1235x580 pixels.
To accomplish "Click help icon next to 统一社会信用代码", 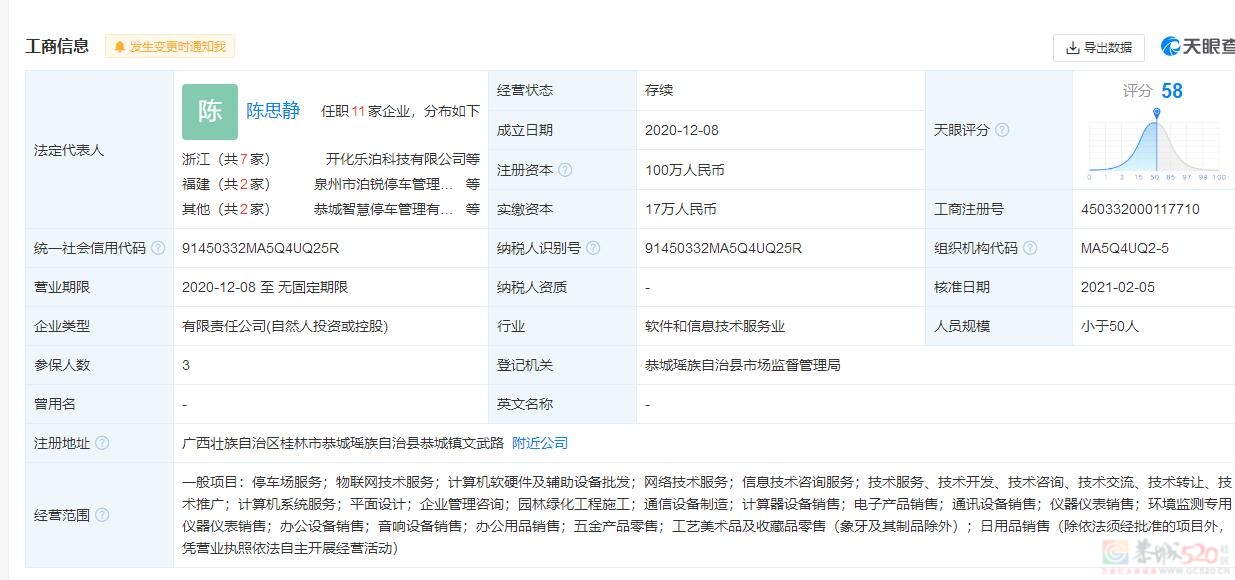I will coord(158,248).
